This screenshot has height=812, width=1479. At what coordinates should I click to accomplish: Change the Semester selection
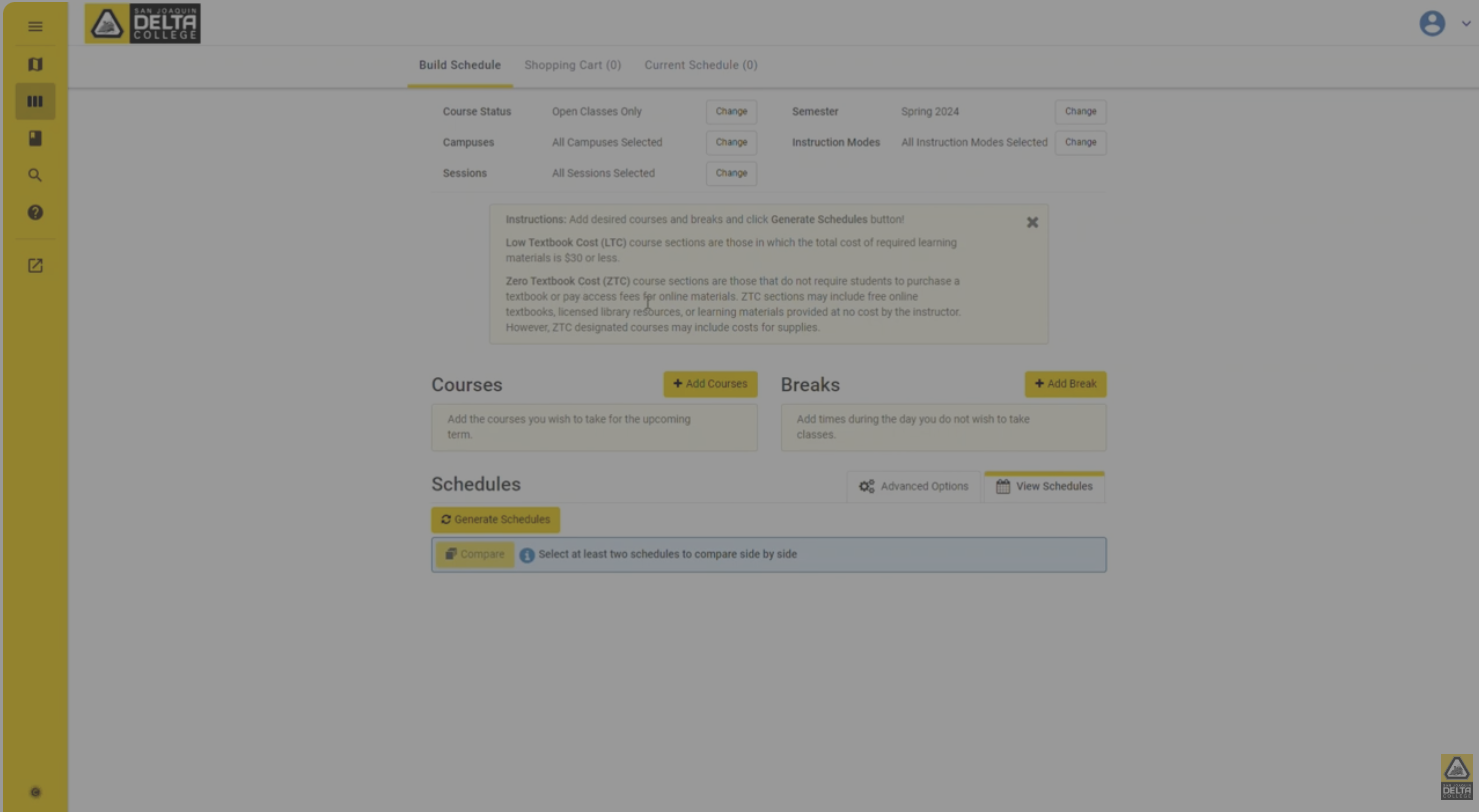(x=1080, y=112)
